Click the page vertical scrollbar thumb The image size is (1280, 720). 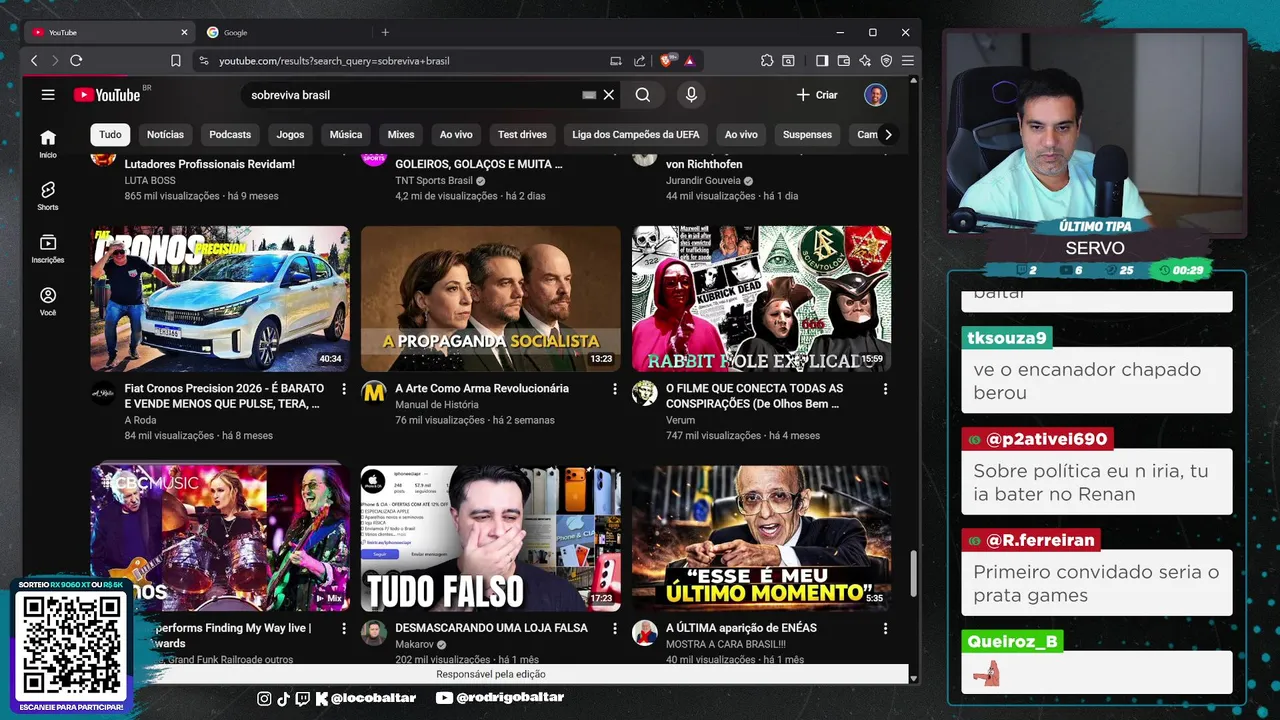click(912, 574)
